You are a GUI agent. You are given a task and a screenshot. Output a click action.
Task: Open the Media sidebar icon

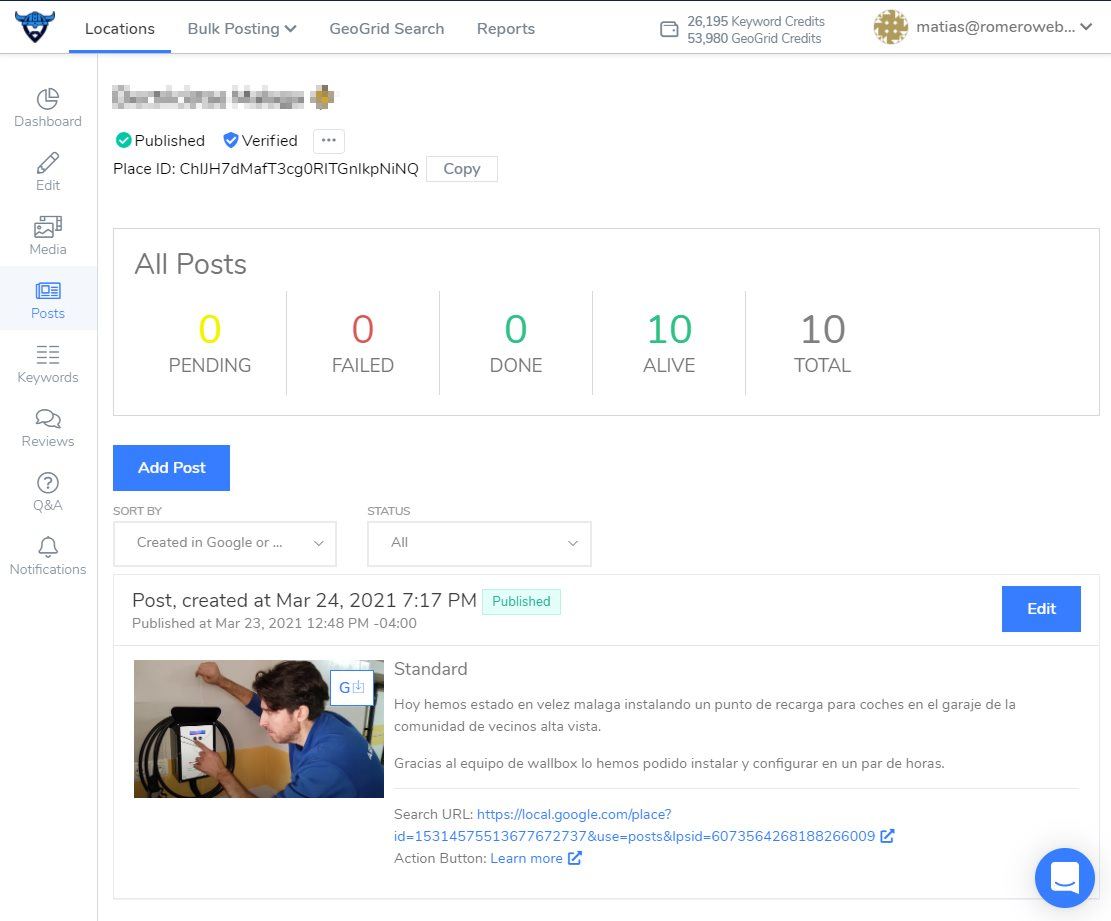(48, 227)
